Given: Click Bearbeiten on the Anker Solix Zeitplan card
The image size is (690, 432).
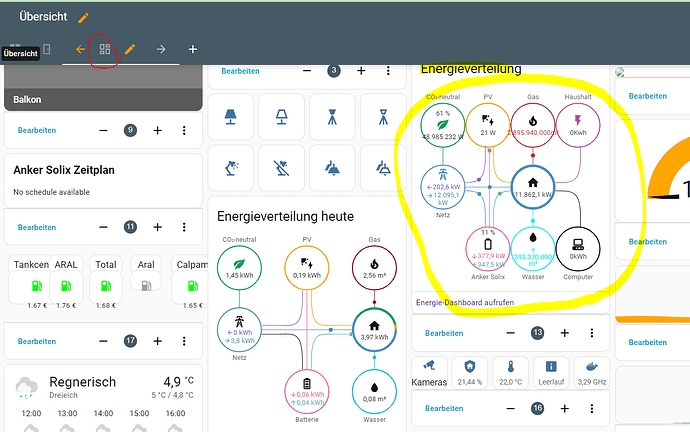Looking at the screenshot, I should click(37, 227).
